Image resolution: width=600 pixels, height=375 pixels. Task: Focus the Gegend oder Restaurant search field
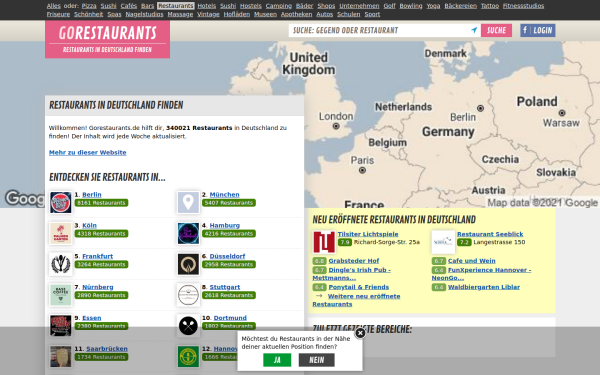[380, 30]
